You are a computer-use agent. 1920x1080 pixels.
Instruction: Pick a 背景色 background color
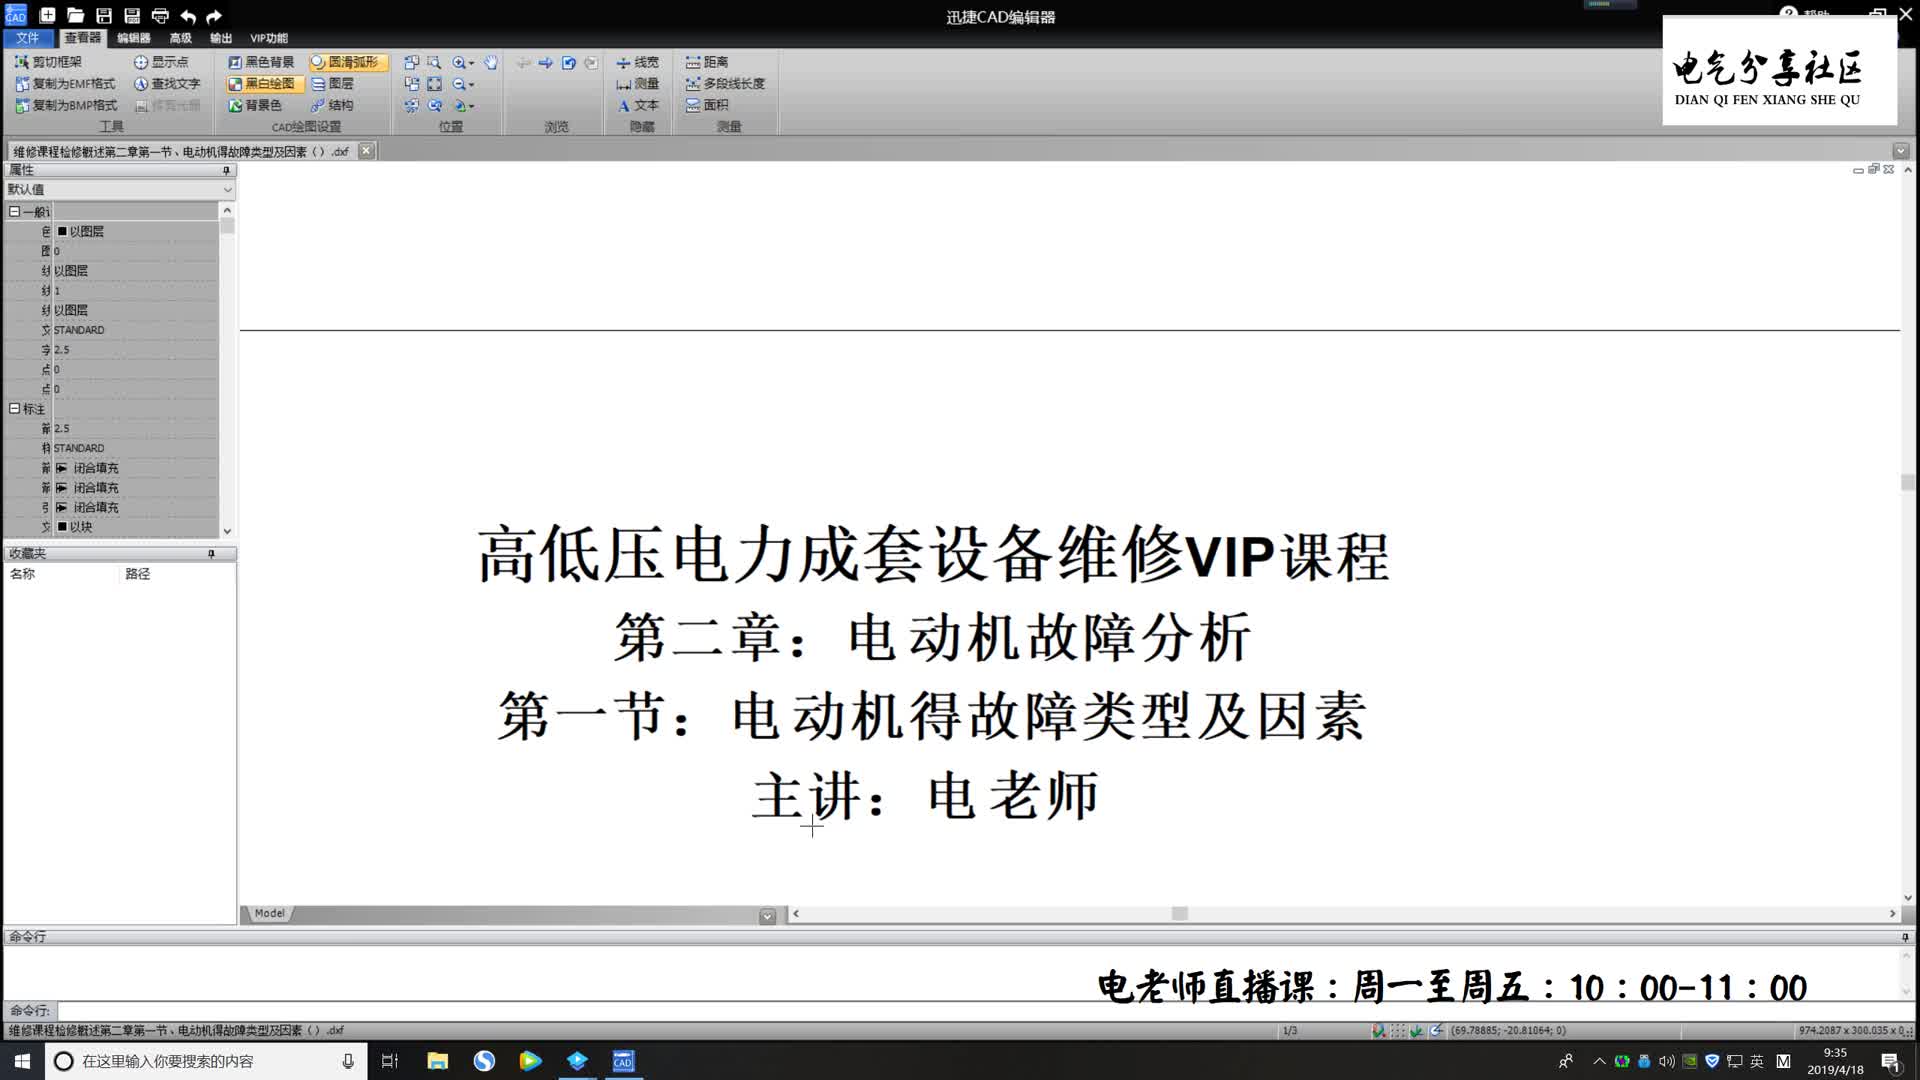coord(255,105)
